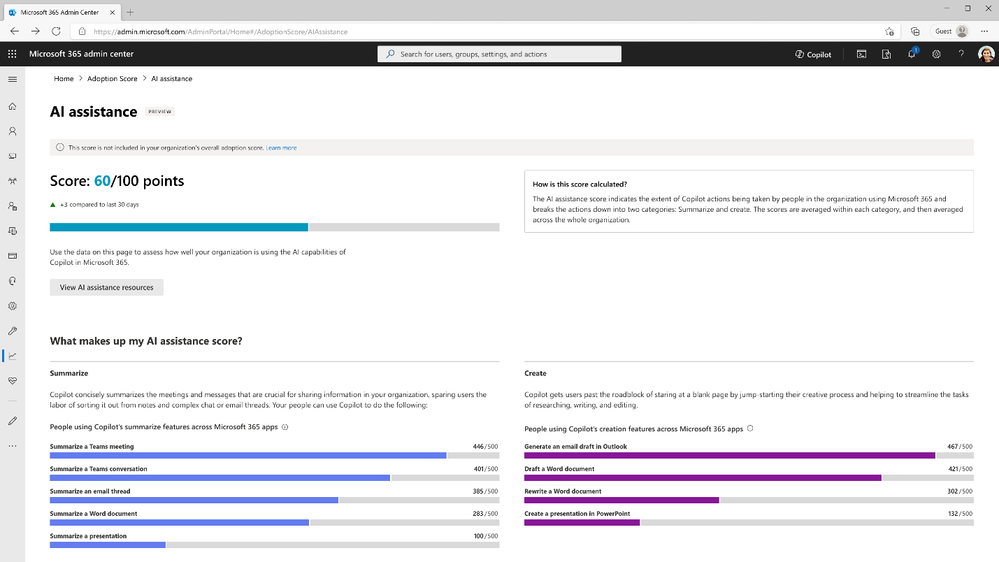This screenshot has width=999, height=562.
Task: Open the Reports chart sidebar icon
Action: pos(12,356)
